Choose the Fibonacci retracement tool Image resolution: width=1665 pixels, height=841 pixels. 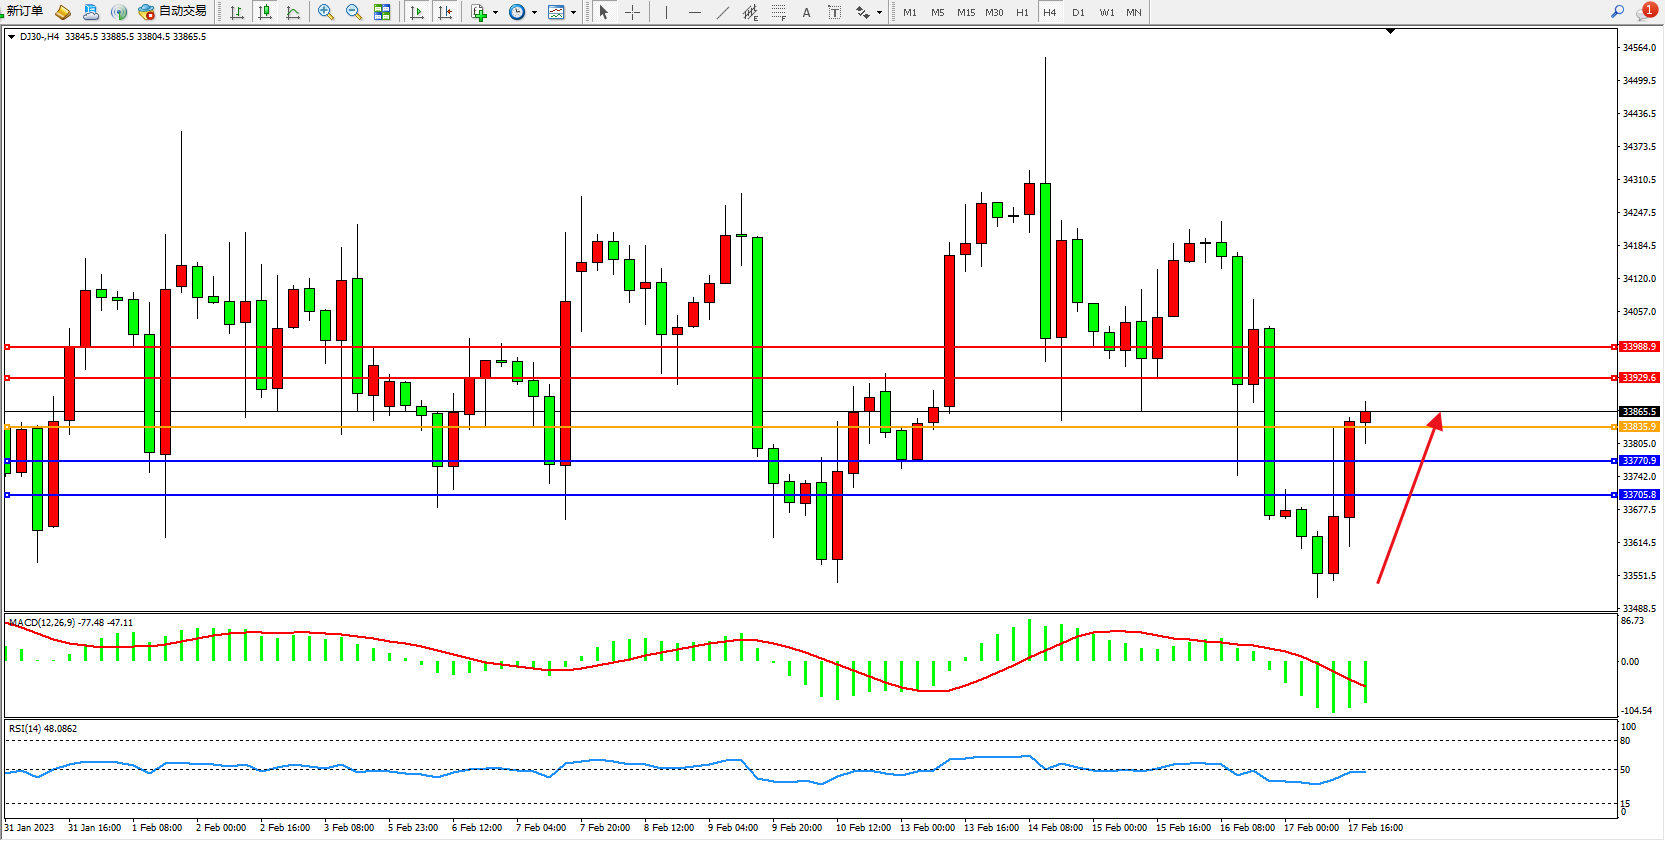coord(778,12)
